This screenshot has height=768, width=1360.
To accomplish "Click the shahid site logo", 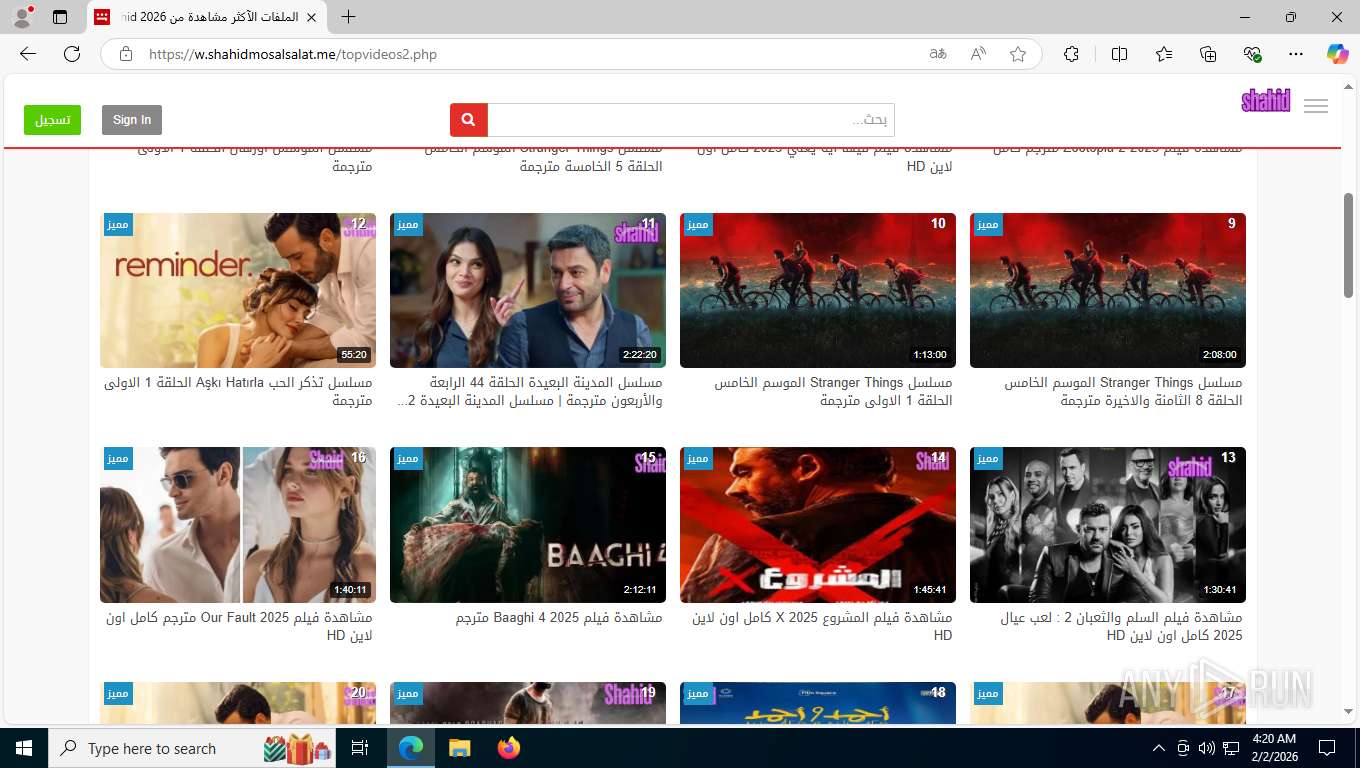I will (1266, 101).
